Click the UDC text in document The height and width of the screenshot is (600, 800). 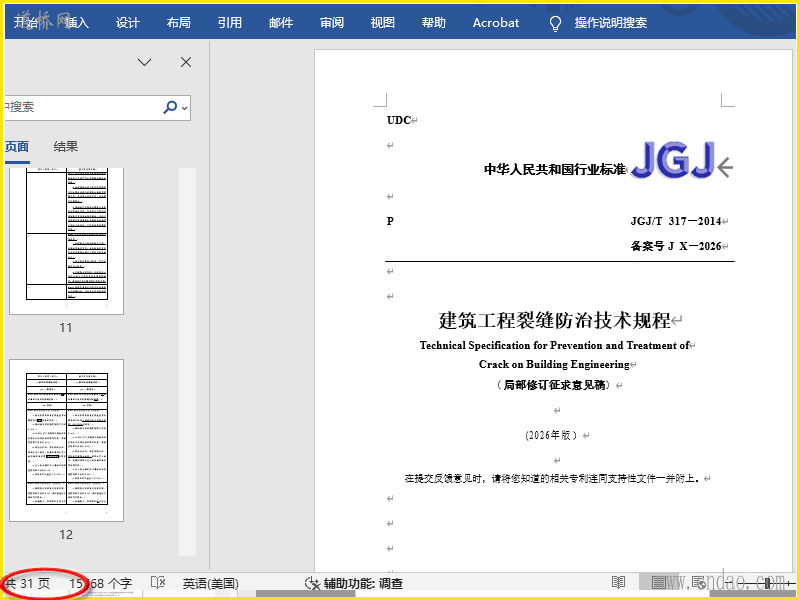398,120
